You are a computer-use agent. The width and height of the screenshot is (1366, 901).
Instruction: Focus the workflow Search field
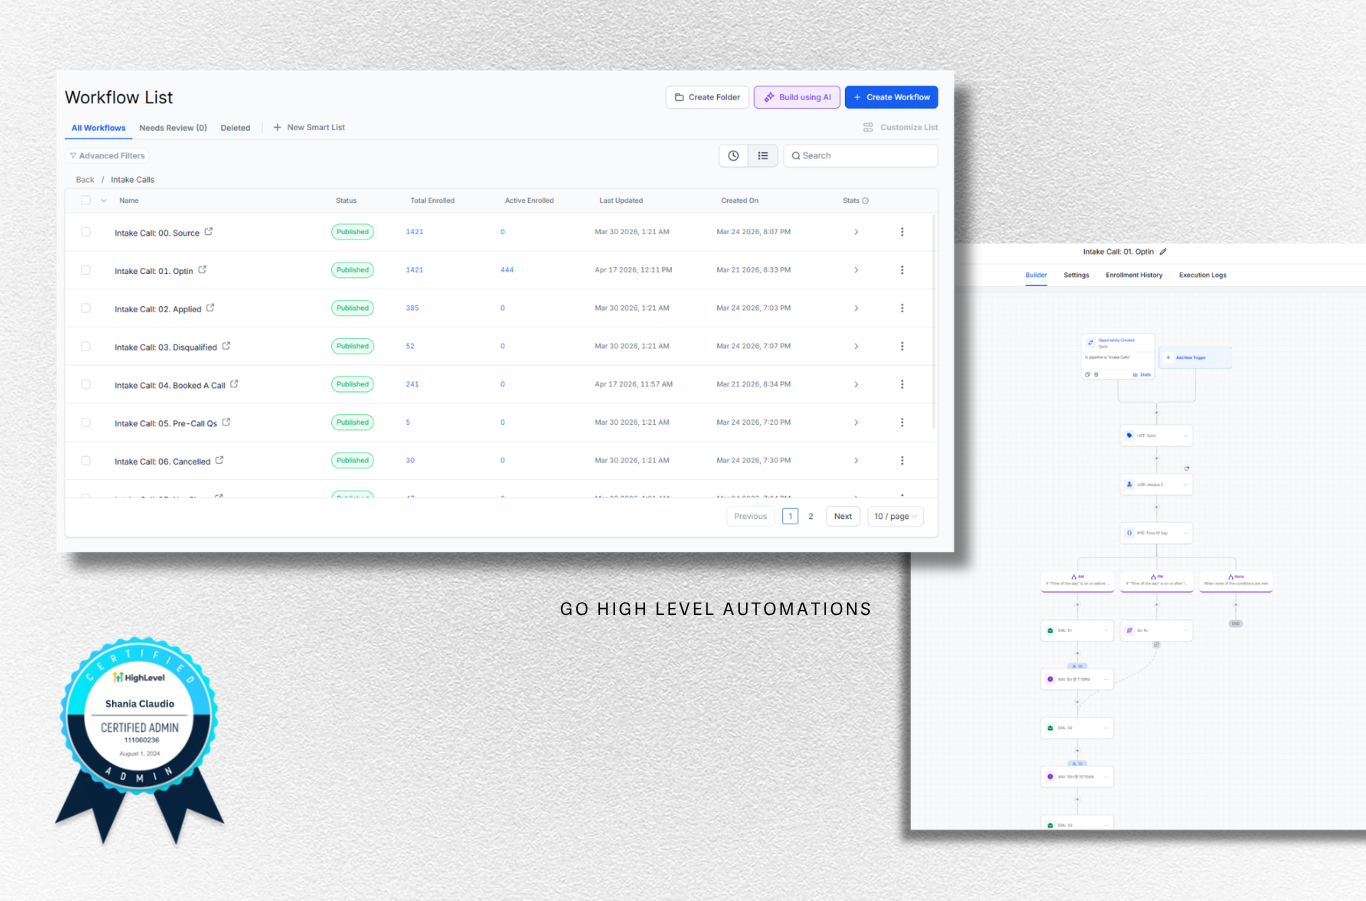coord(860,156)
